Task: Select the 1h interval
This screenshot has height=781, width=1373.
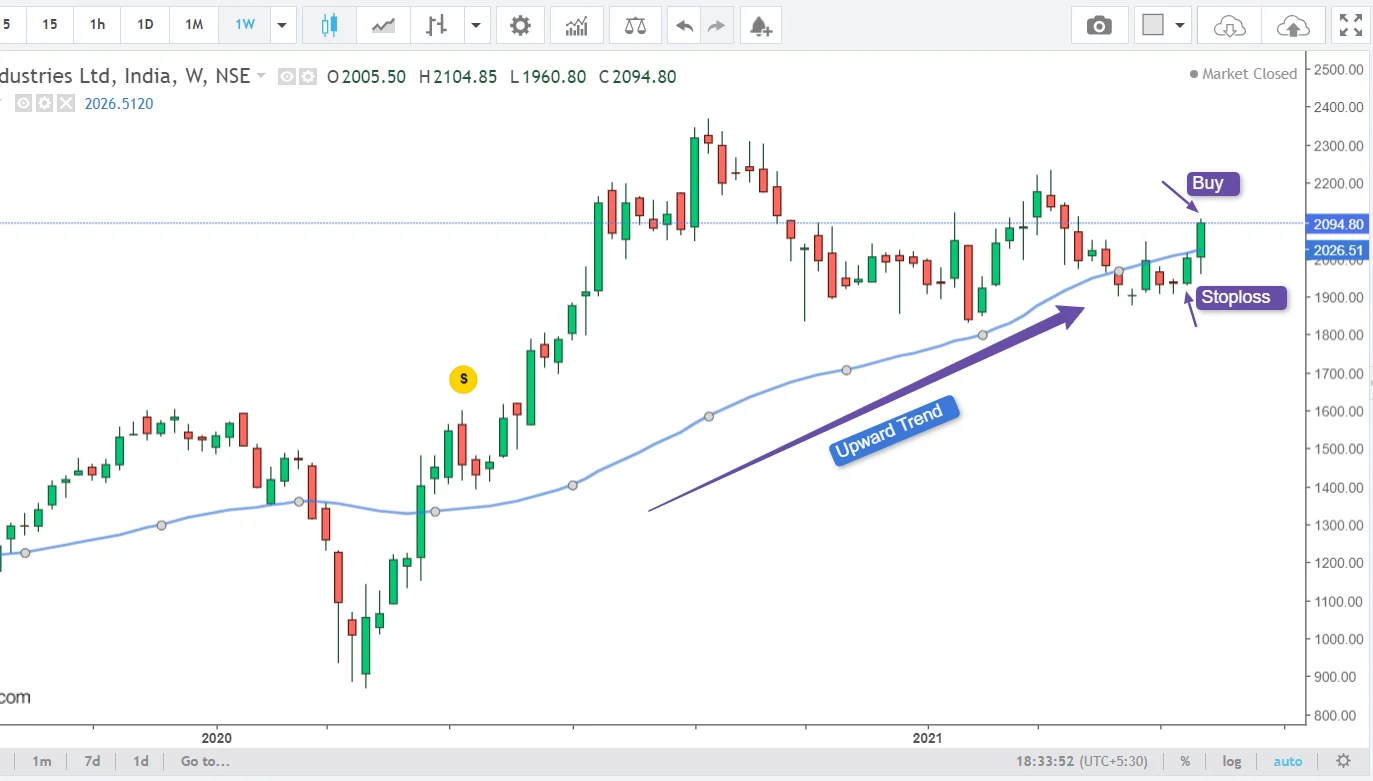Action: tap(97, 25)
